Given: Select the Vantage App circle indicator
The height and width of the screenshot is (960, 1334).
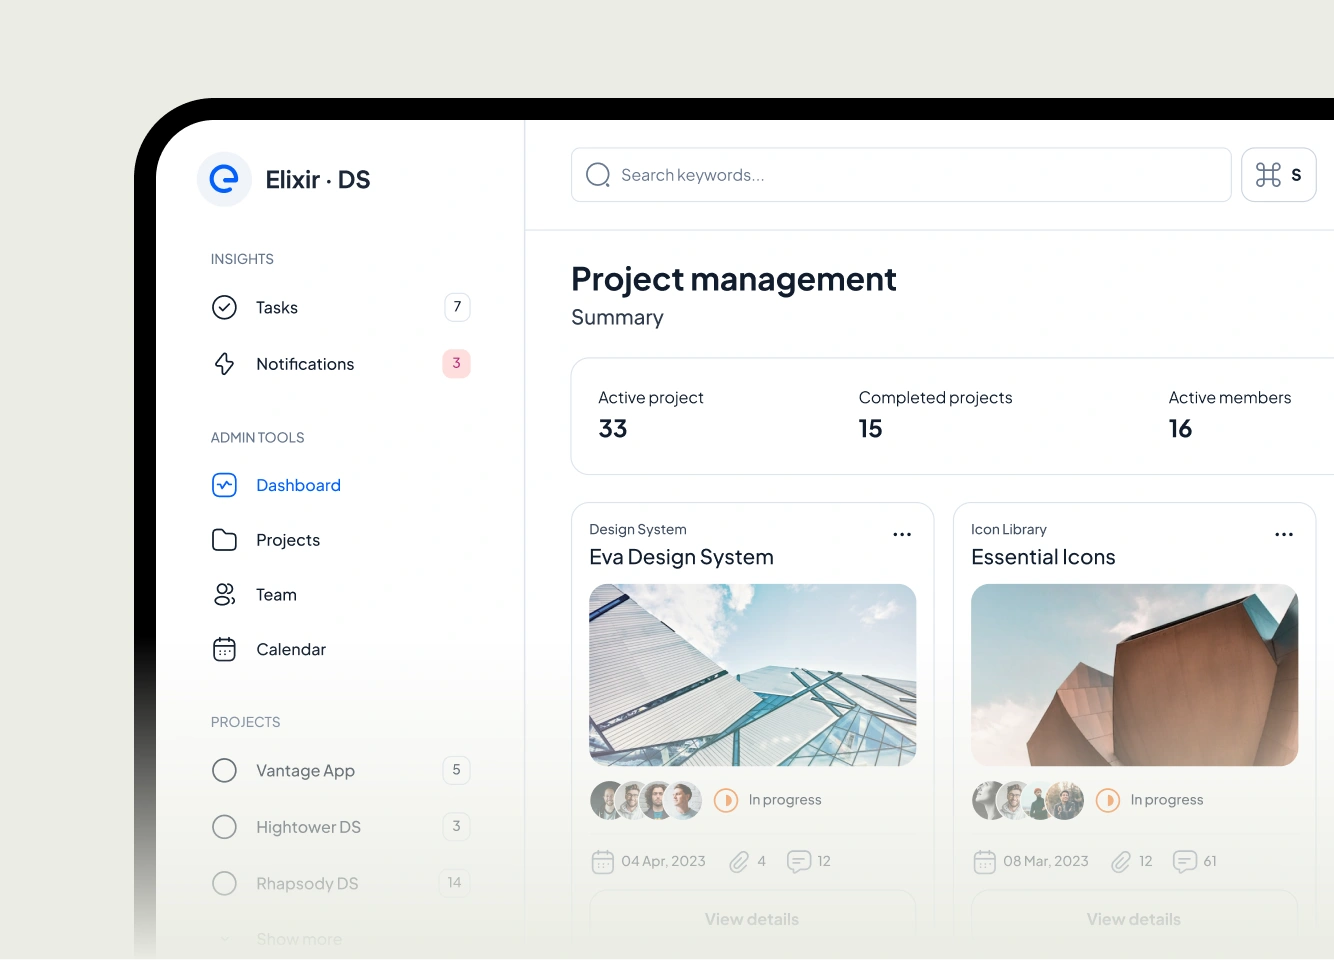Looking at the screenshot, I should pos(224,770).
